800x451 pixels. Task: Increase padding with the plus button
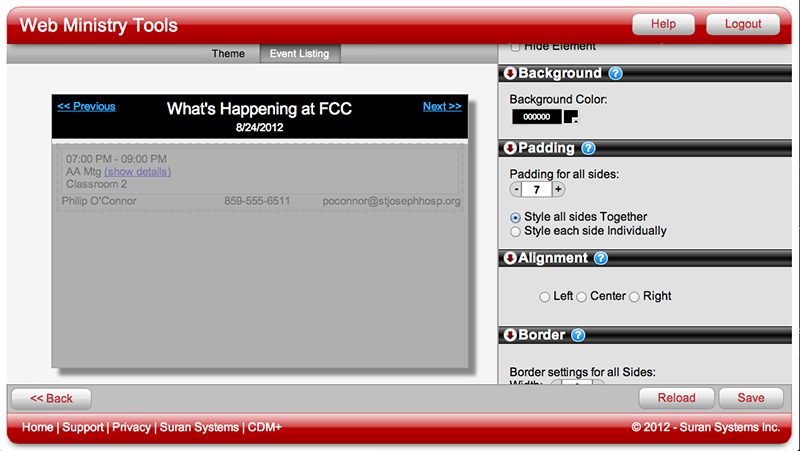pyautogui.click(x=558, y=190)
